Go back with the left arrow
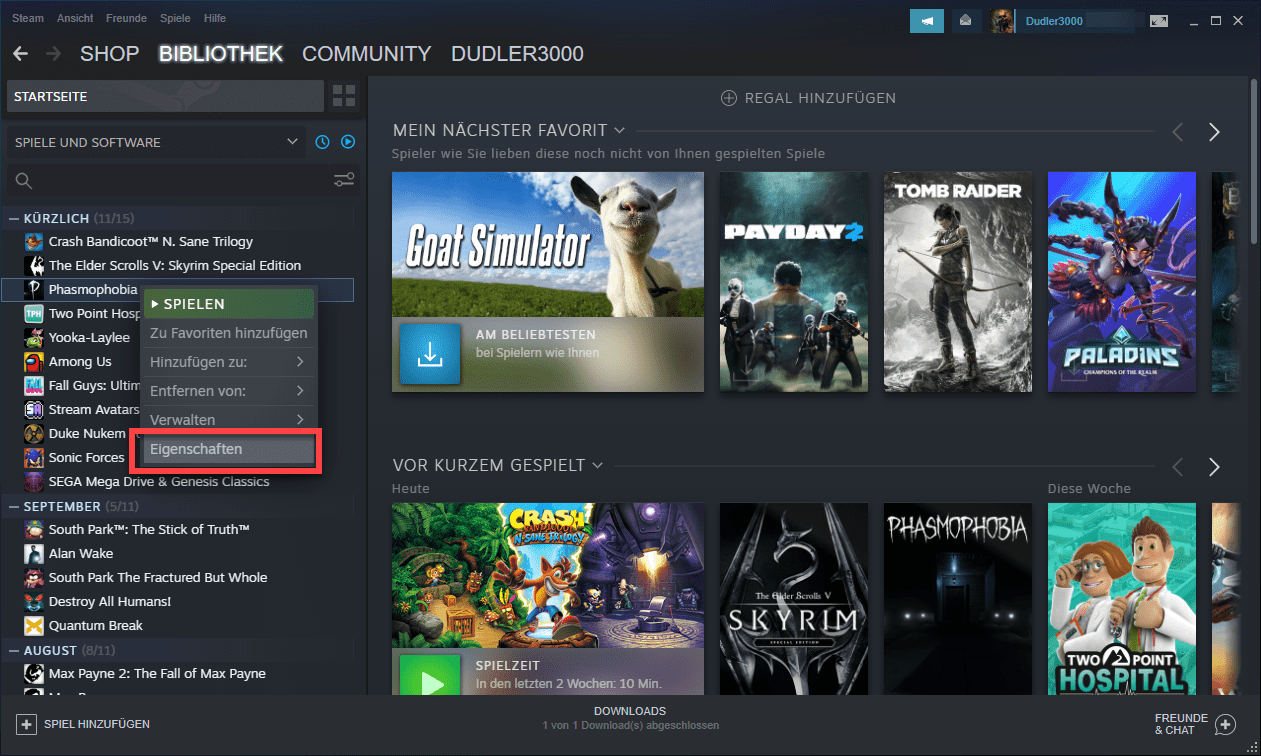The height and width of the screenshot is (756, 1261). coord(20,54)
